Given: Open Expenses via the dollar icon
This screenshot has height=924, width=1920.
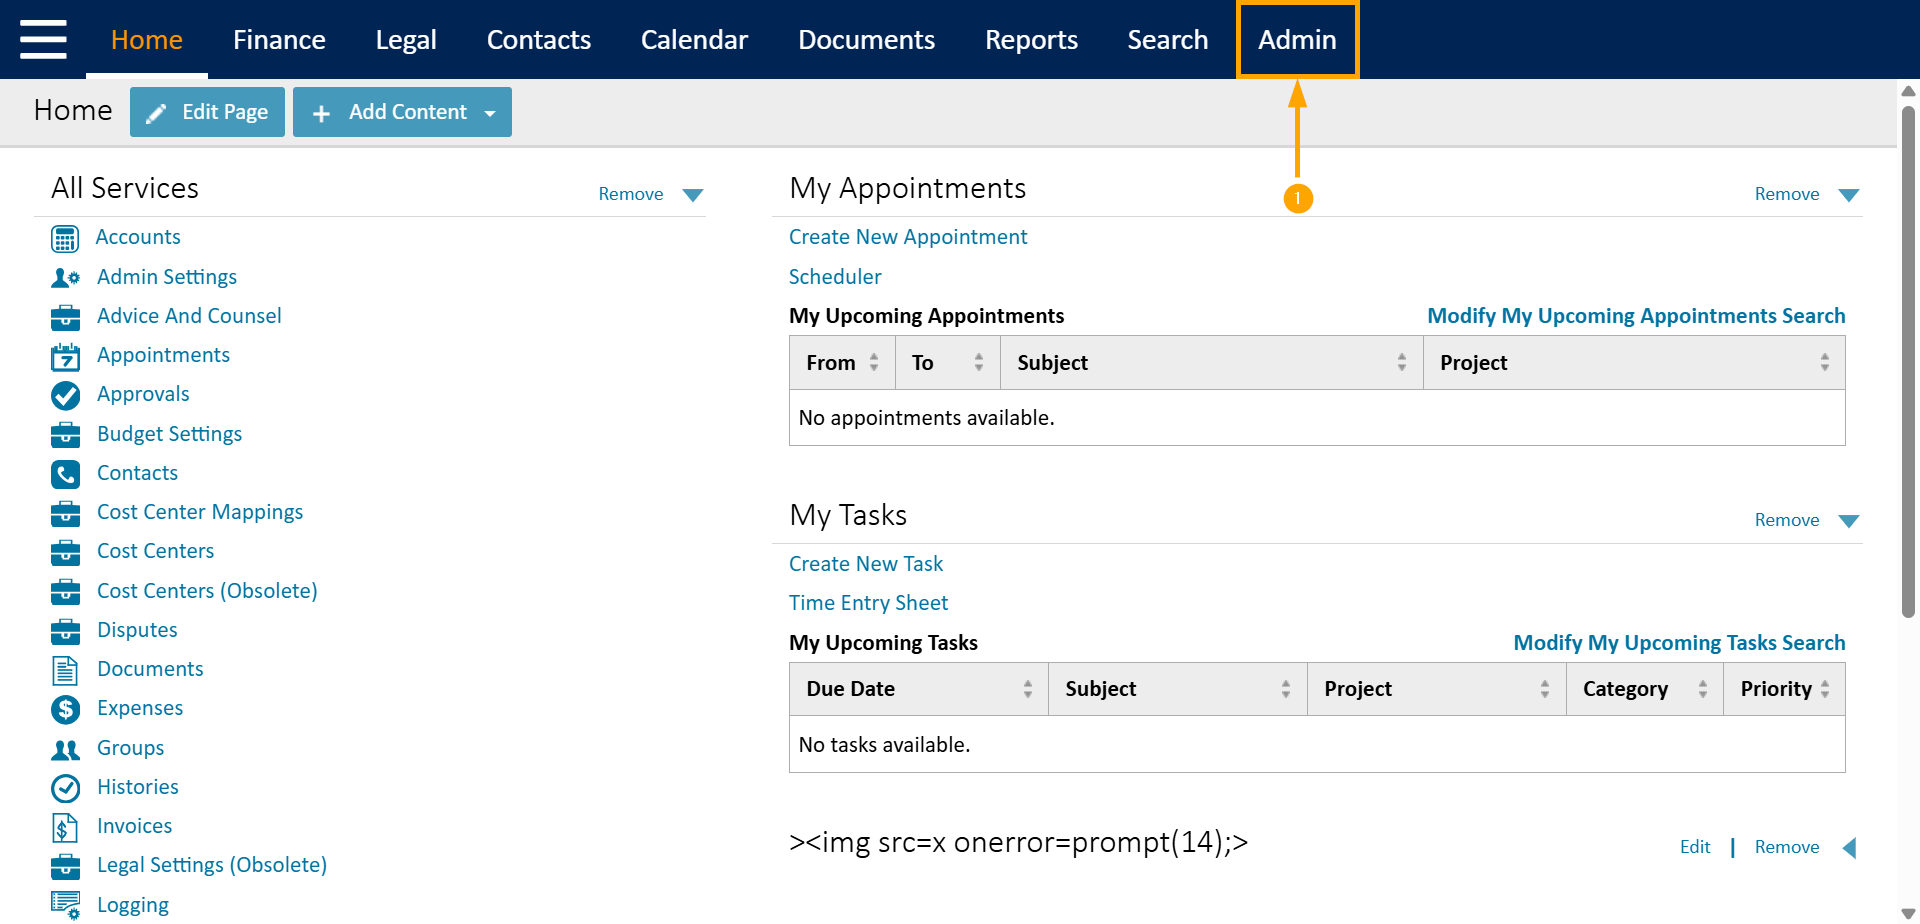Looking at the screenshot, I should click(x=64, y=709).
